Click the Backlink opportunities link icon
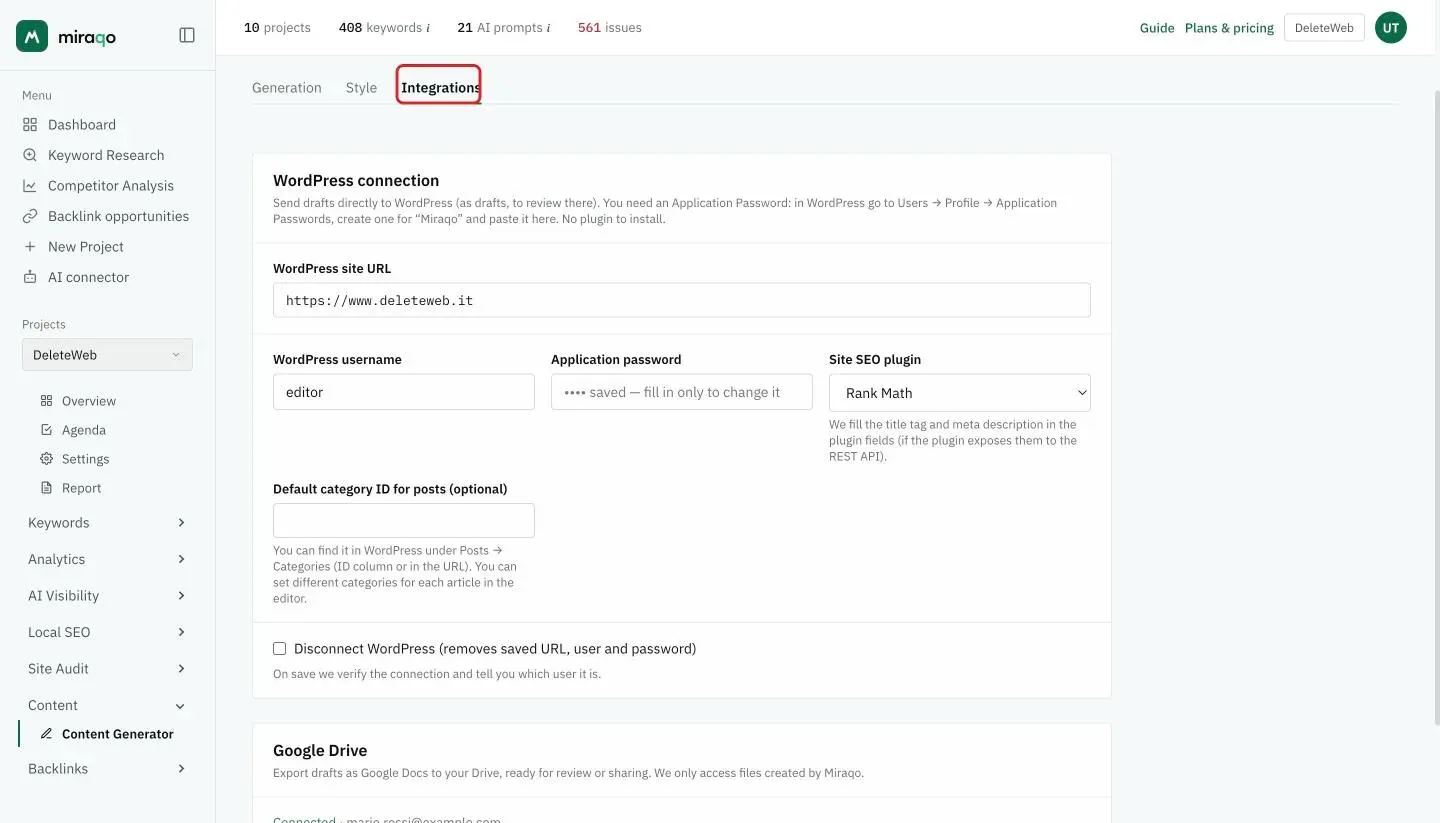The height and width of the screenshot is (823, 1440). pos(30,216)
